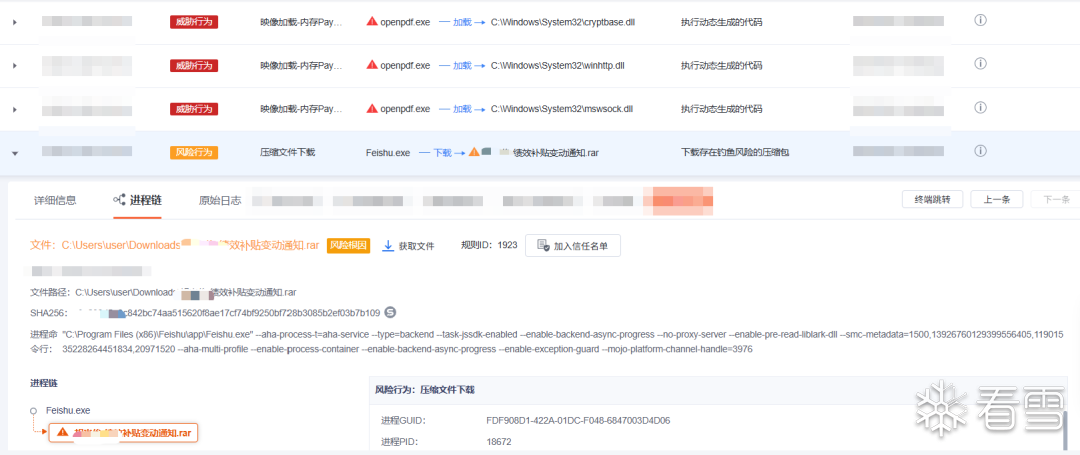Click the C:\Windows\System32\winhttp.dll path

click(557, 65)
